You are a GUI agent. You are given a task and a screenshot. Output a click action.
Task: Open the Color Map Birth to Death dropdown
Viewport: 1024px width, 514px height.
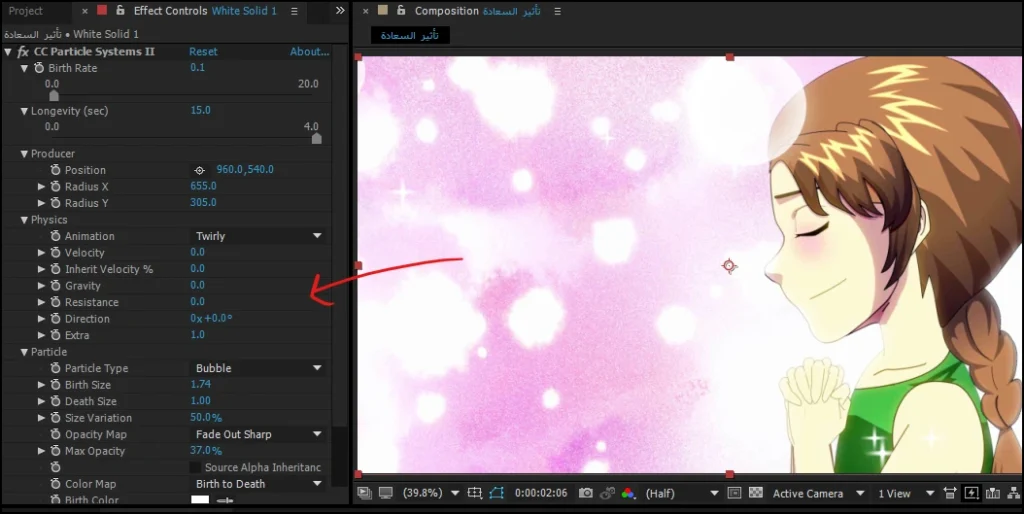(x=258, y=484)
